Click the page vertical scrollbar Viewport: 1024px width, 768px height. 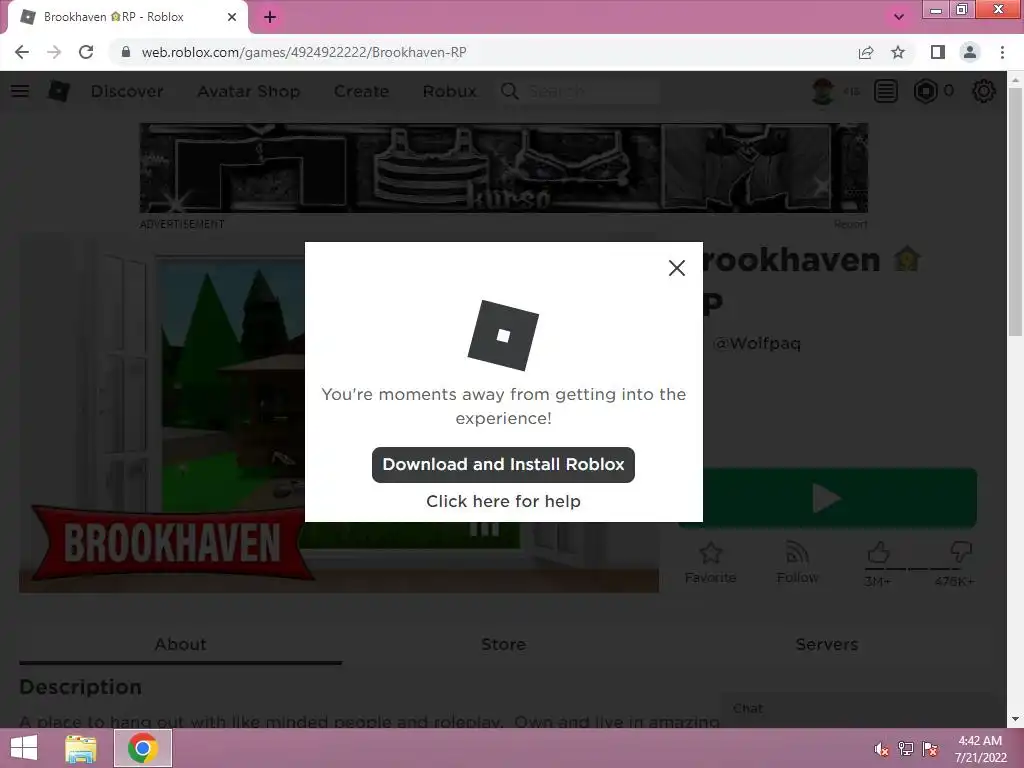pyautogui.click(x=1016, y=212)
